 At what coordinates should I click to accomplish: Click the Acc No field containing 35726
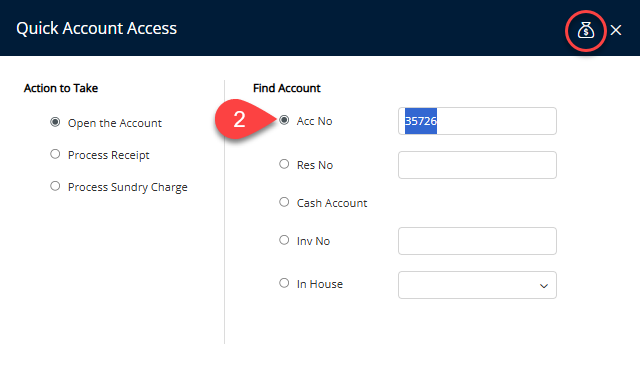point(477,121)
